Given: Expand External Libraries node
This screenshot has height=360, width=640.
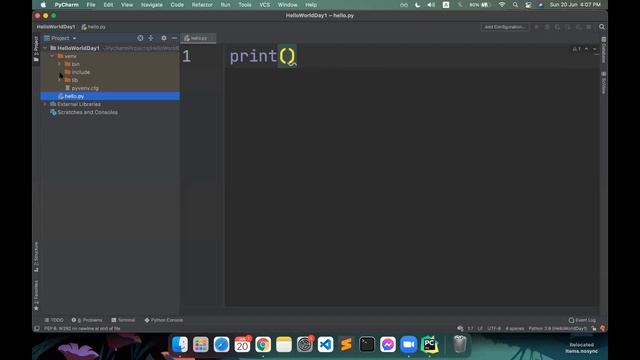Looking at the screenshot, I should pos(45,104).
